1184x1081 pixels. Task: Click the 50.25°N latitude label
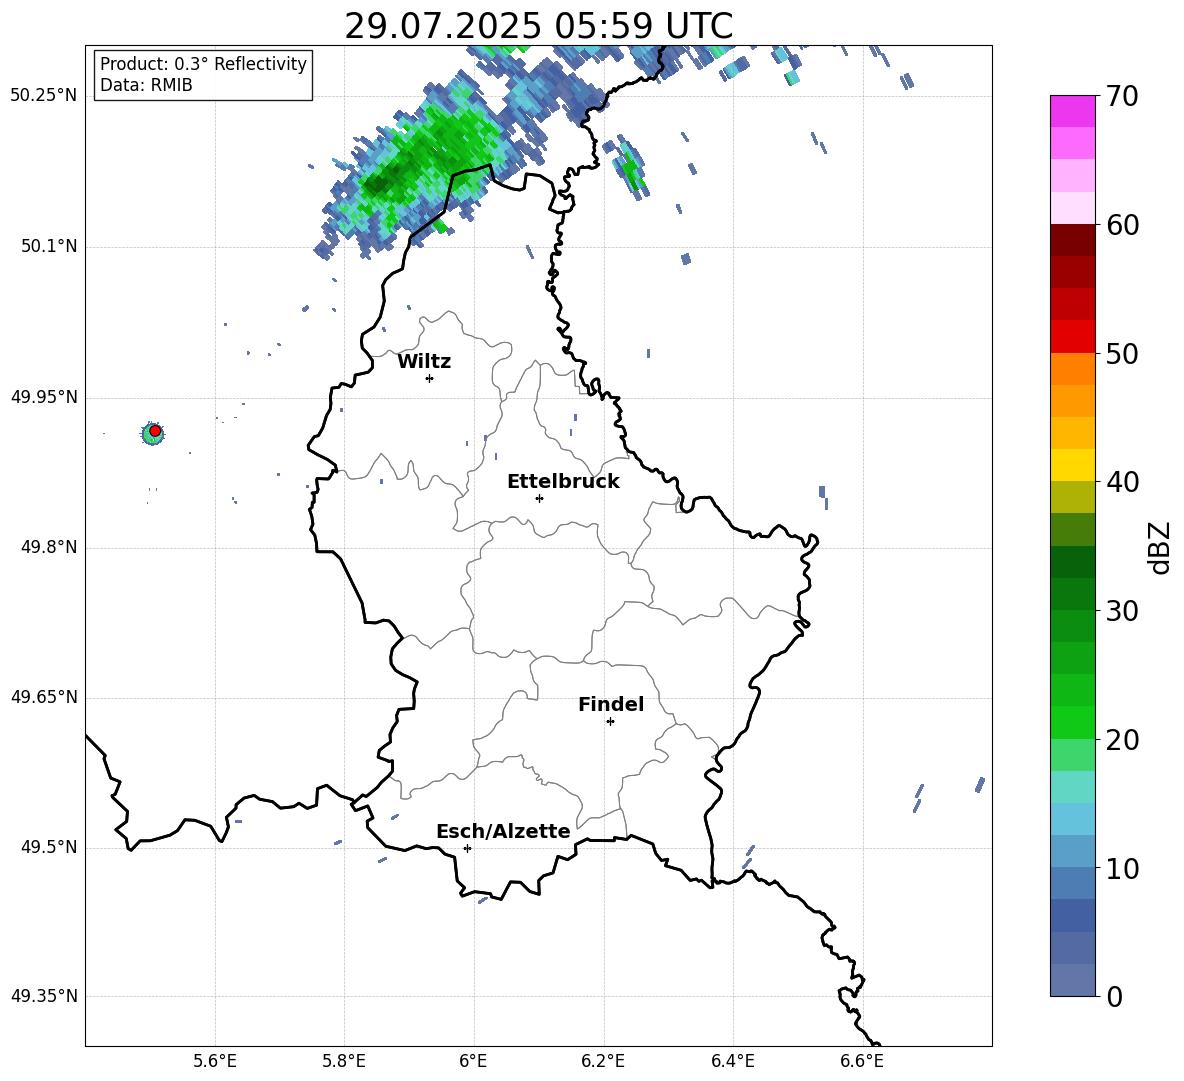[44, 96]
